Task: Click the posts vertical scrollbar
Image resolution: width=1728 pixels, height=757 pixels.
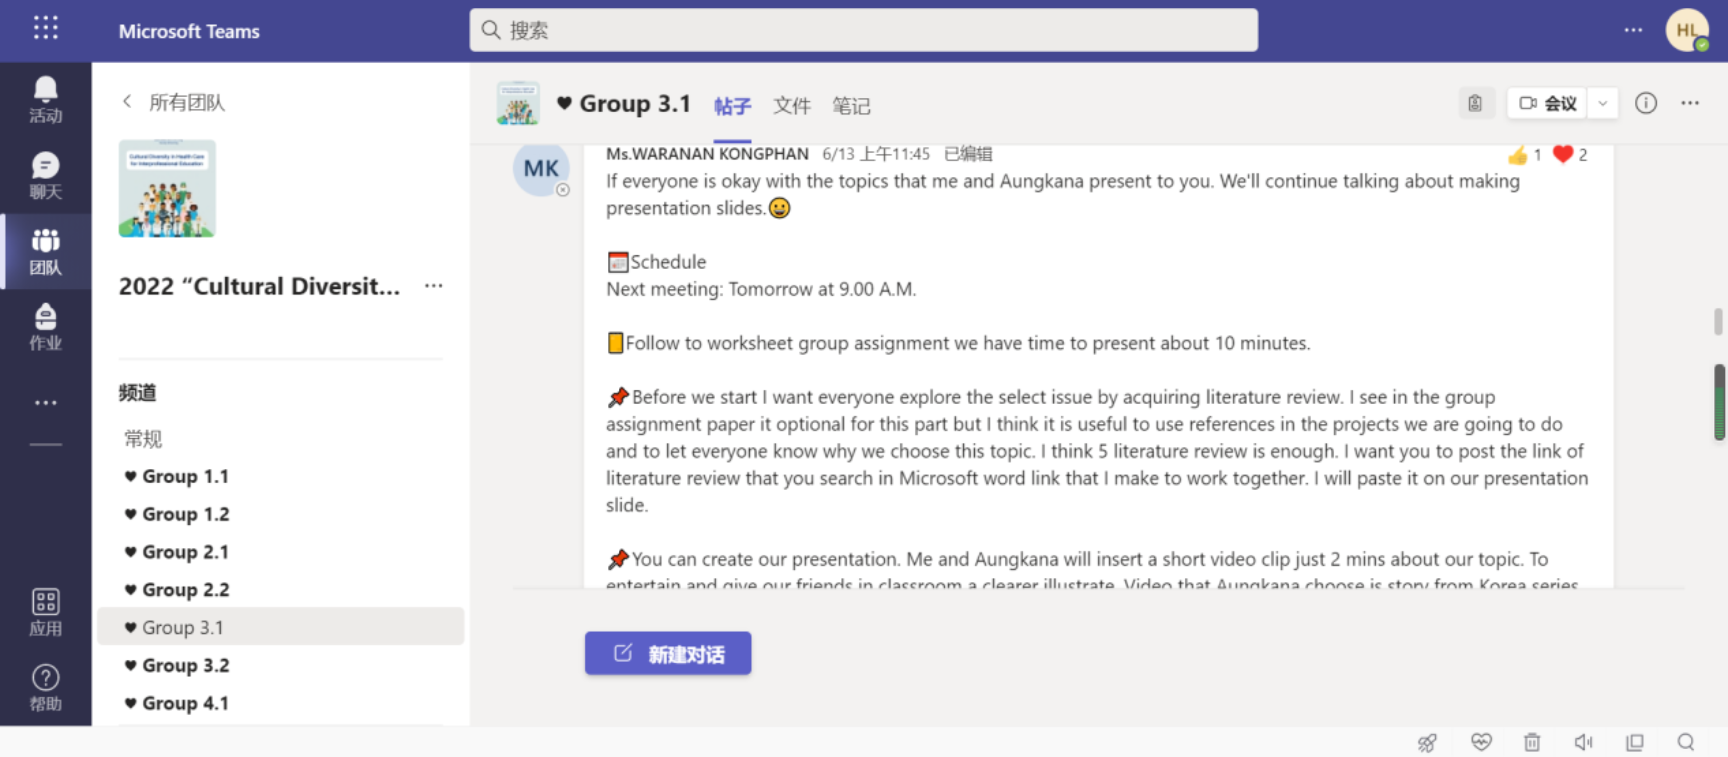Action: (x=1719, y=400)
